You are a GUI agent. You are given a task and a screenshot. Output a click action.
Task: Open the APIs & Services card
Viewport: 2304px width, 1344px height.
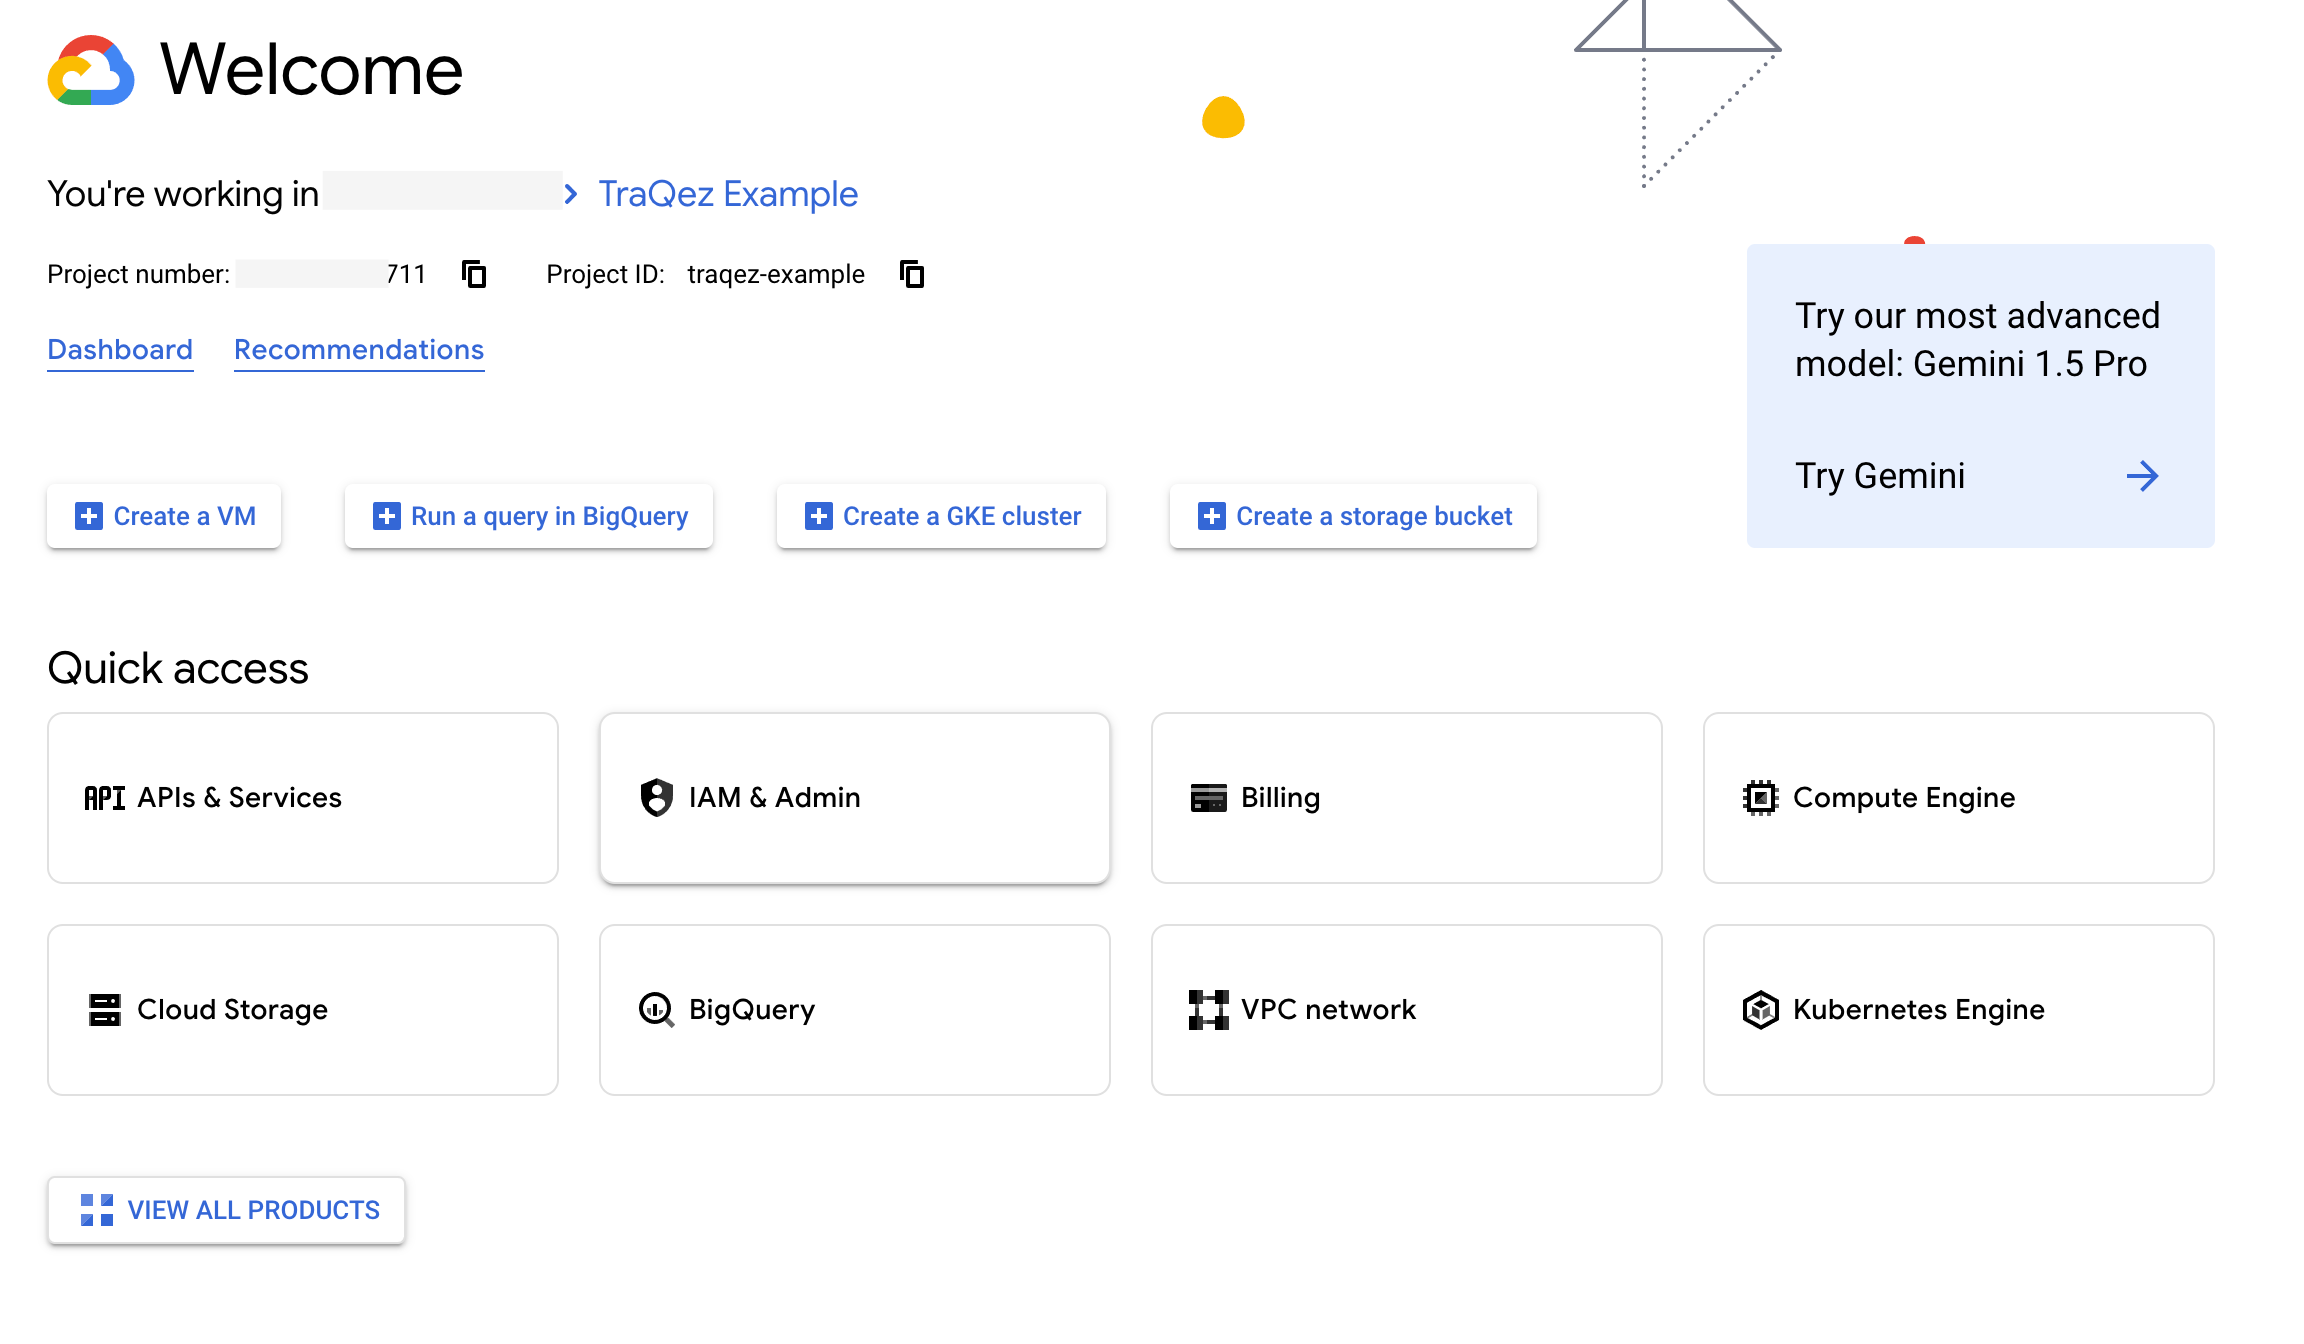pos(303,798)
